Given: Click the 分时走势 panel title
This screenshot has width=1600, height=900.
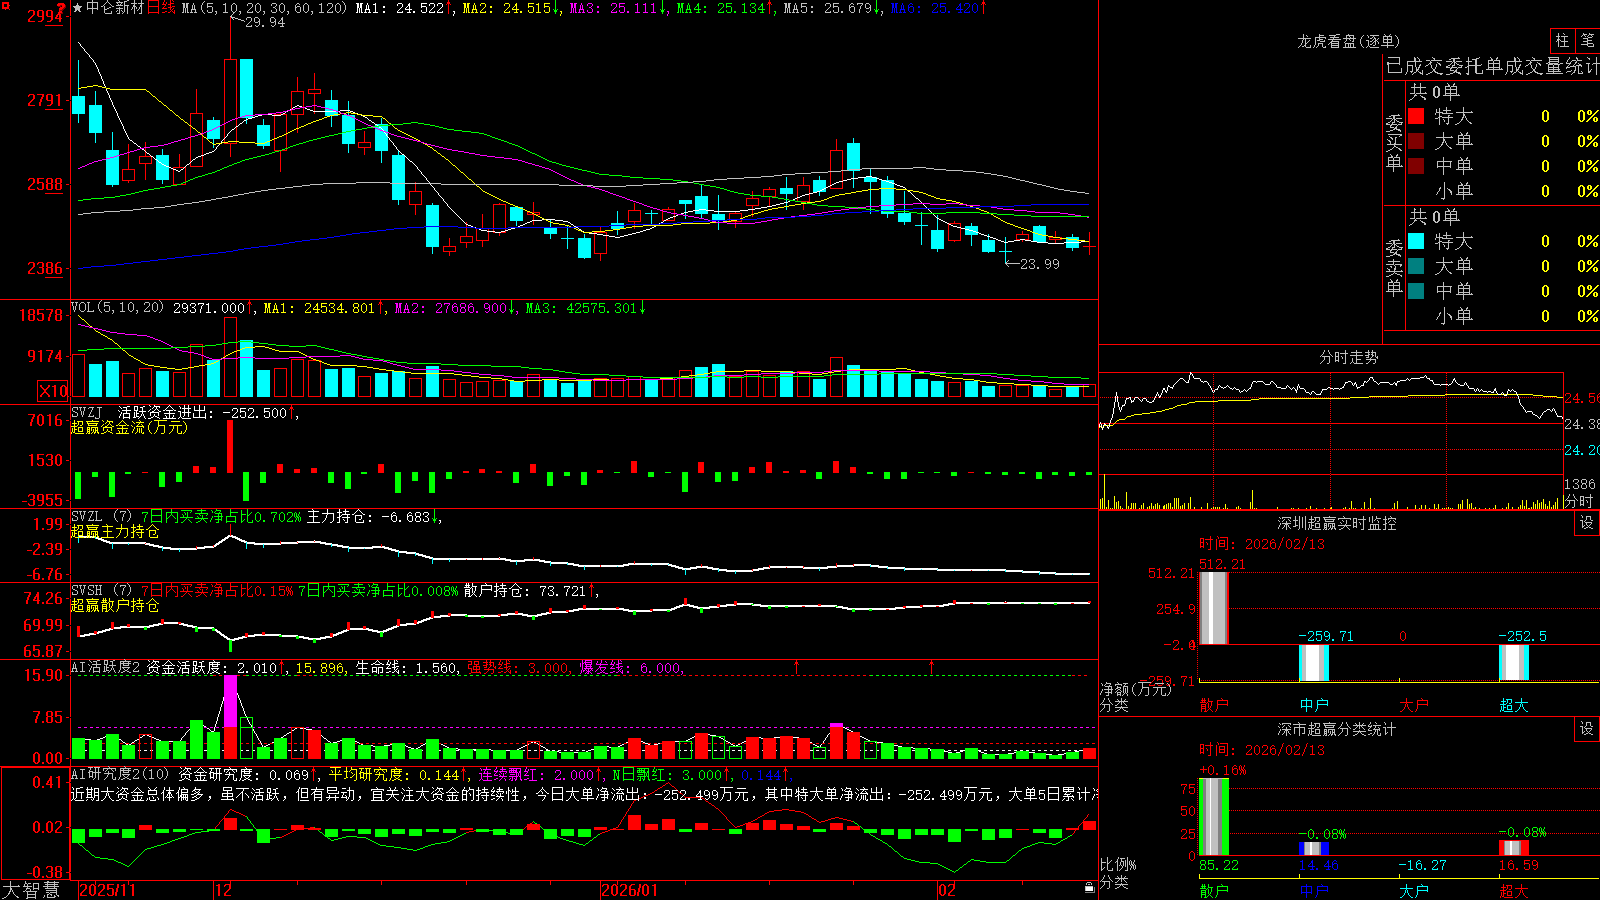Looking at the screenshot, I should coord(1348,357).
